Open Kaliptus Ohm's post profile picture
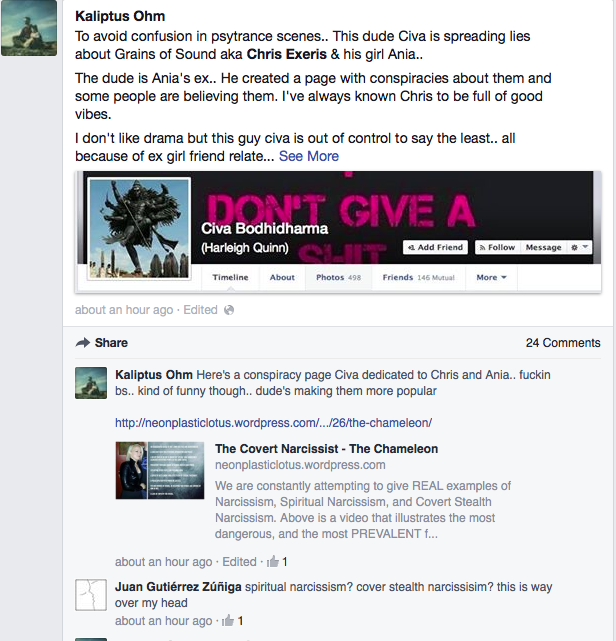This screenshot has height=641, width=616. point(29,28)
